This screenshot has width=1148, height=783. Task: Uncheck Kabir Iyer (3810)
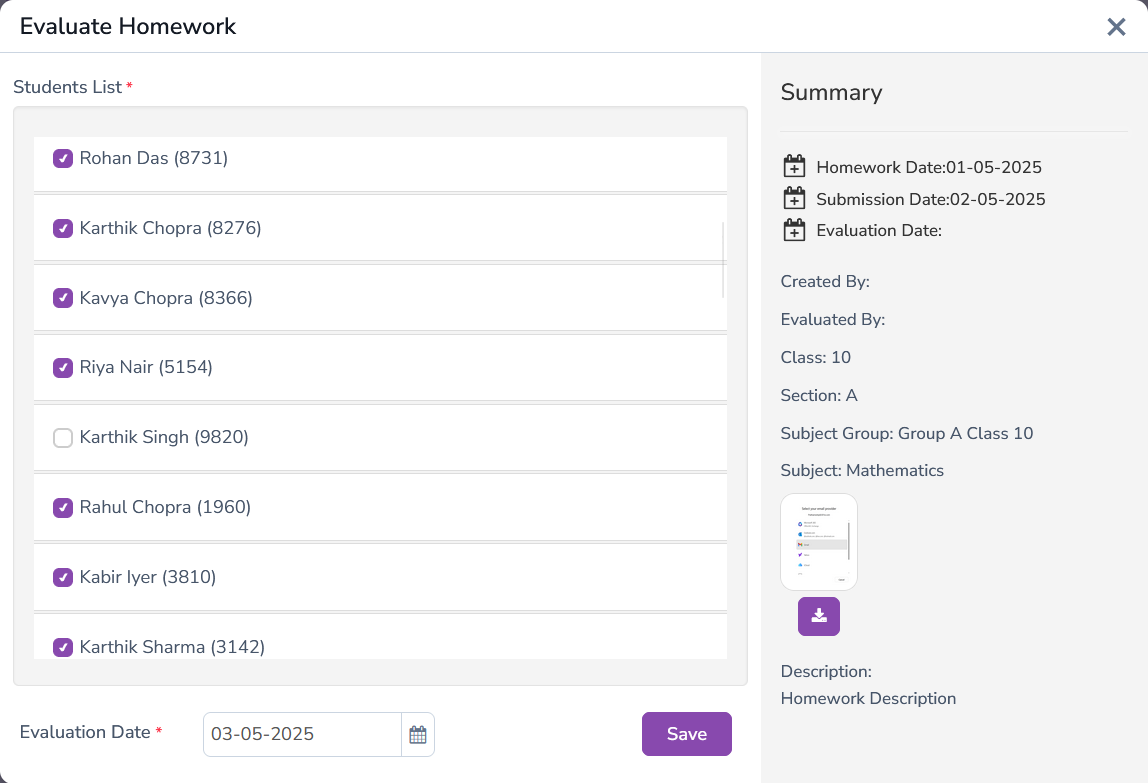pyautogui.click(x=63, y=577)
